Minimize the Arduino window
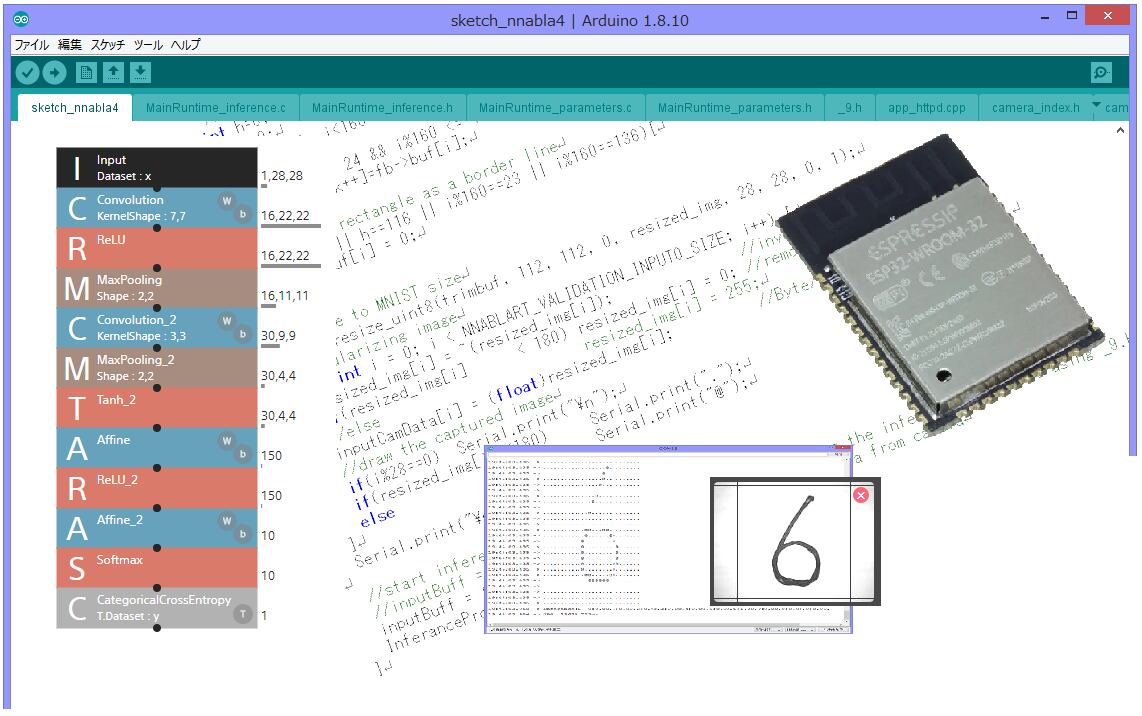The image size is (1142, 716). [1045, 16]
